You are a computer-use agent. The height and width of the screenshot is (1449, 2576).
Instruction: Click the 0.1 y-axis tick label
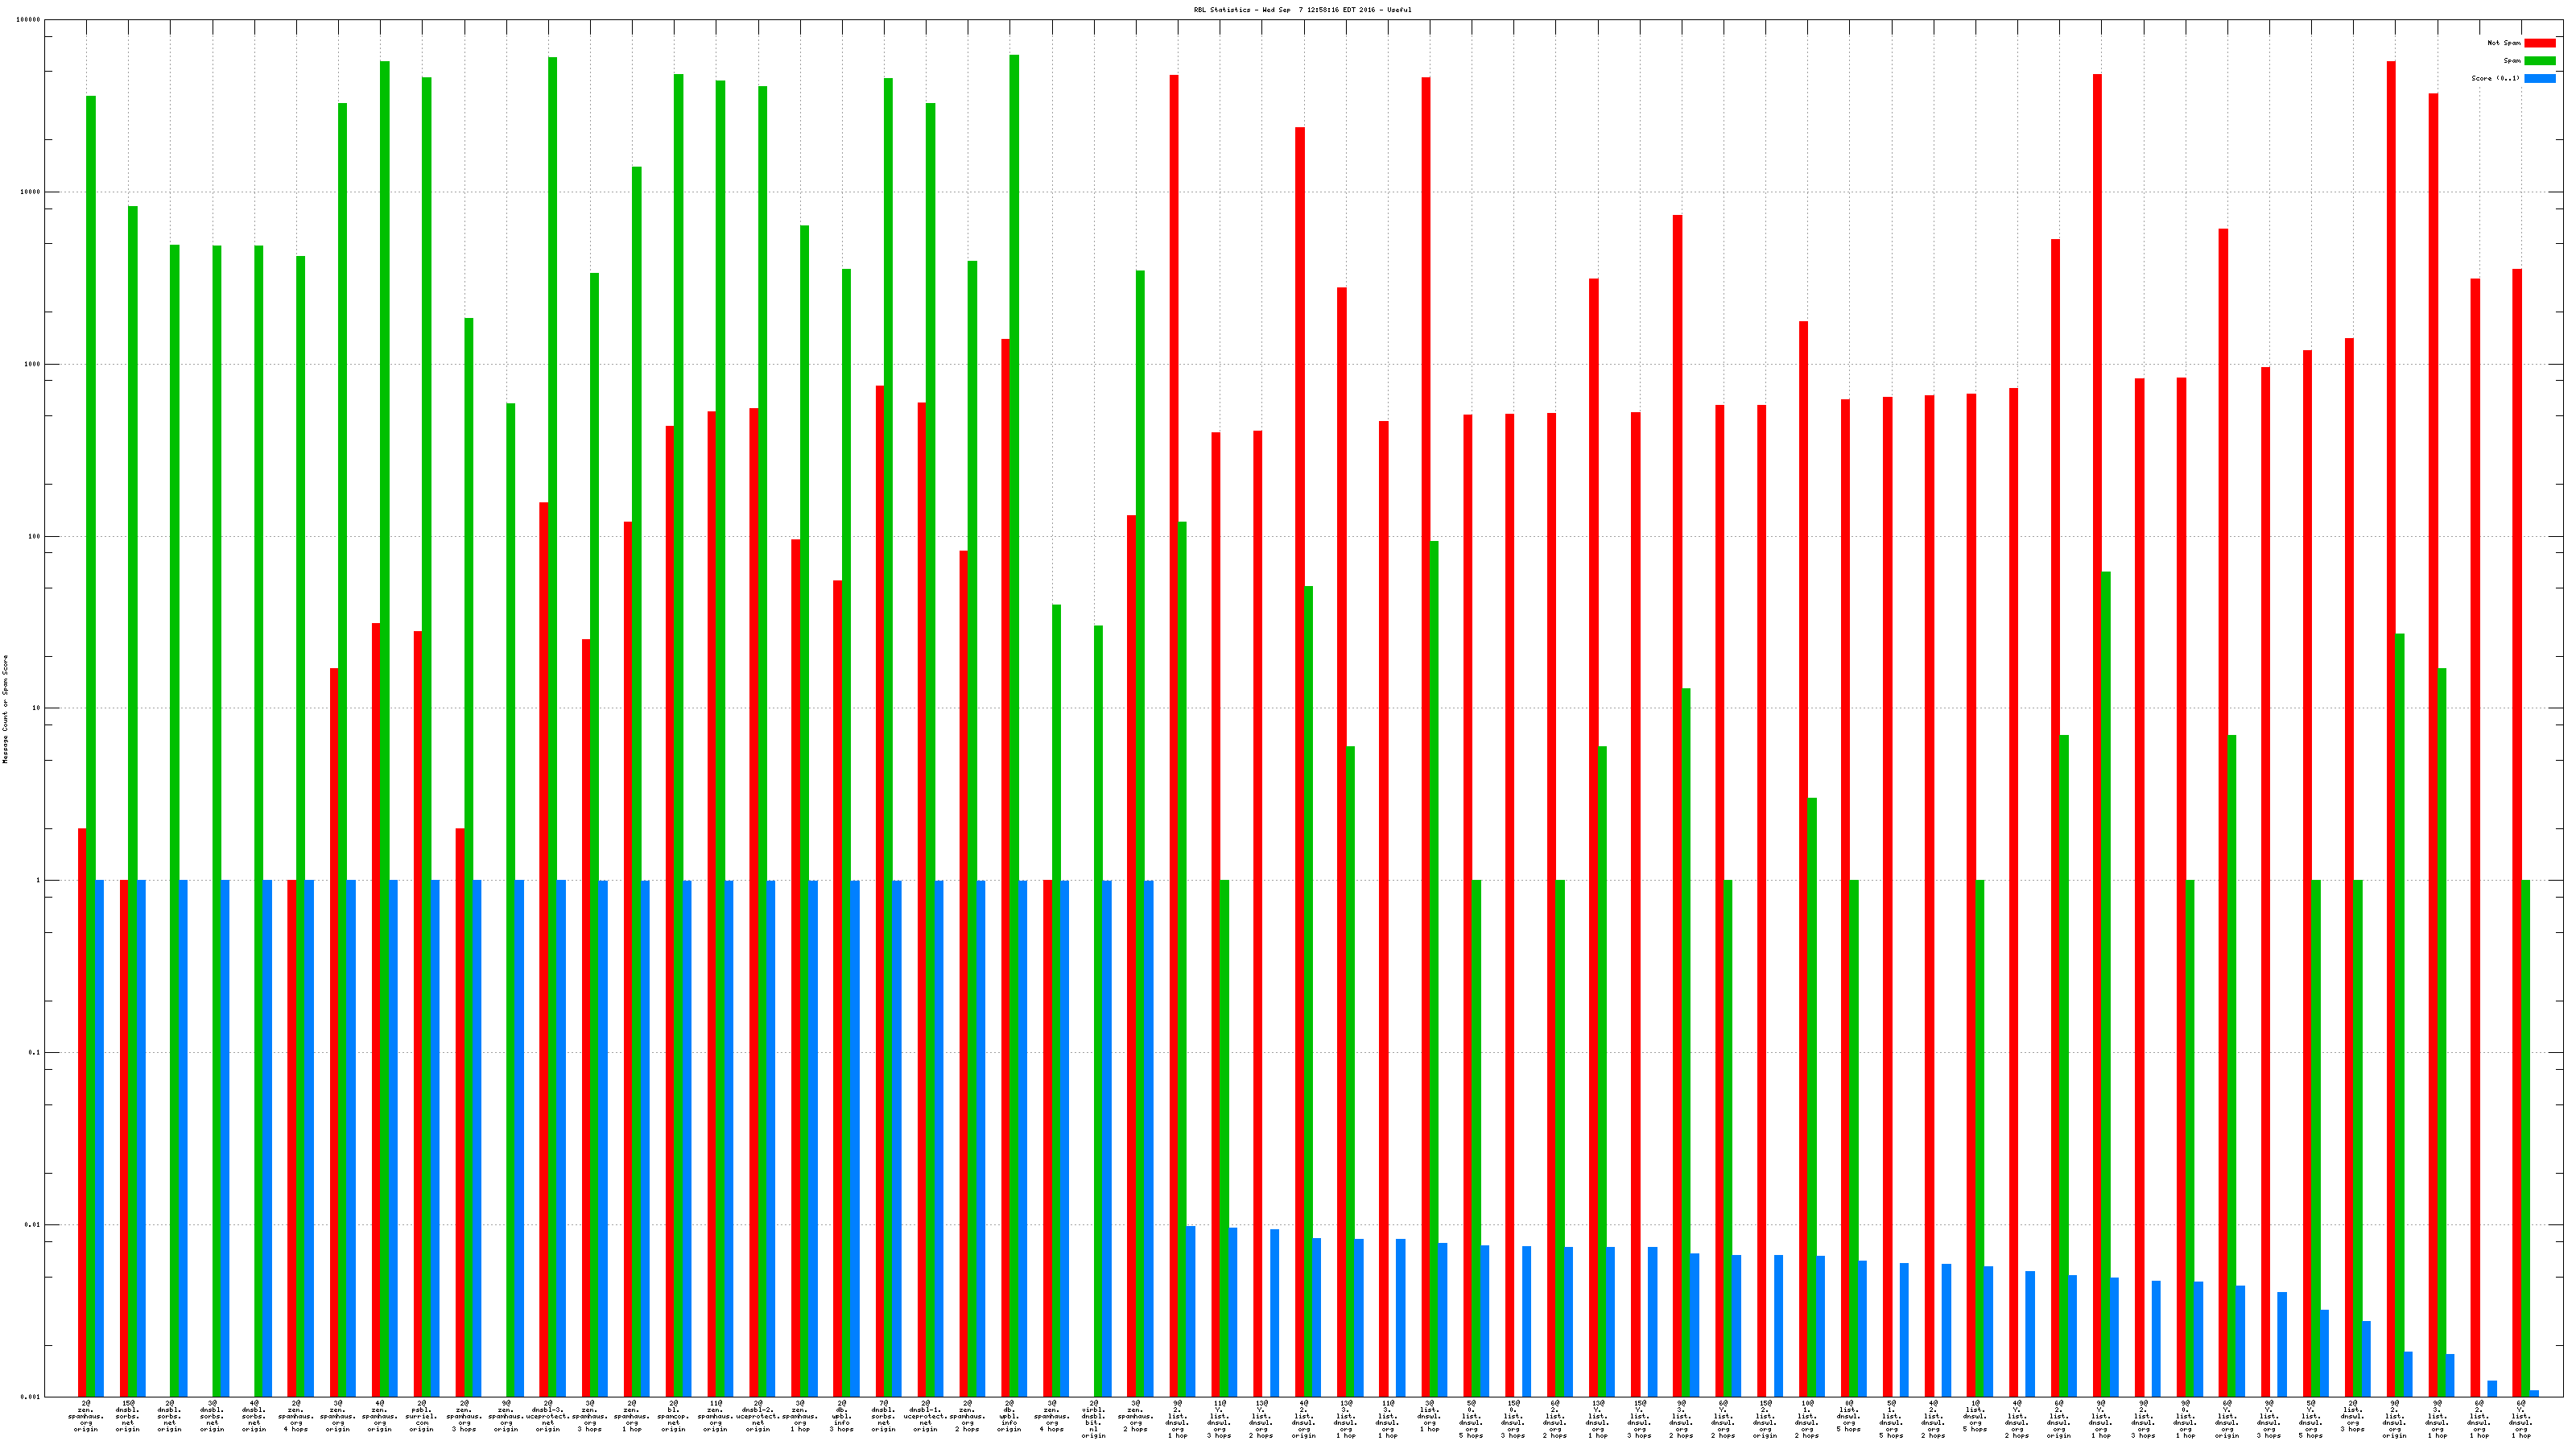(x=34, y=1052)
